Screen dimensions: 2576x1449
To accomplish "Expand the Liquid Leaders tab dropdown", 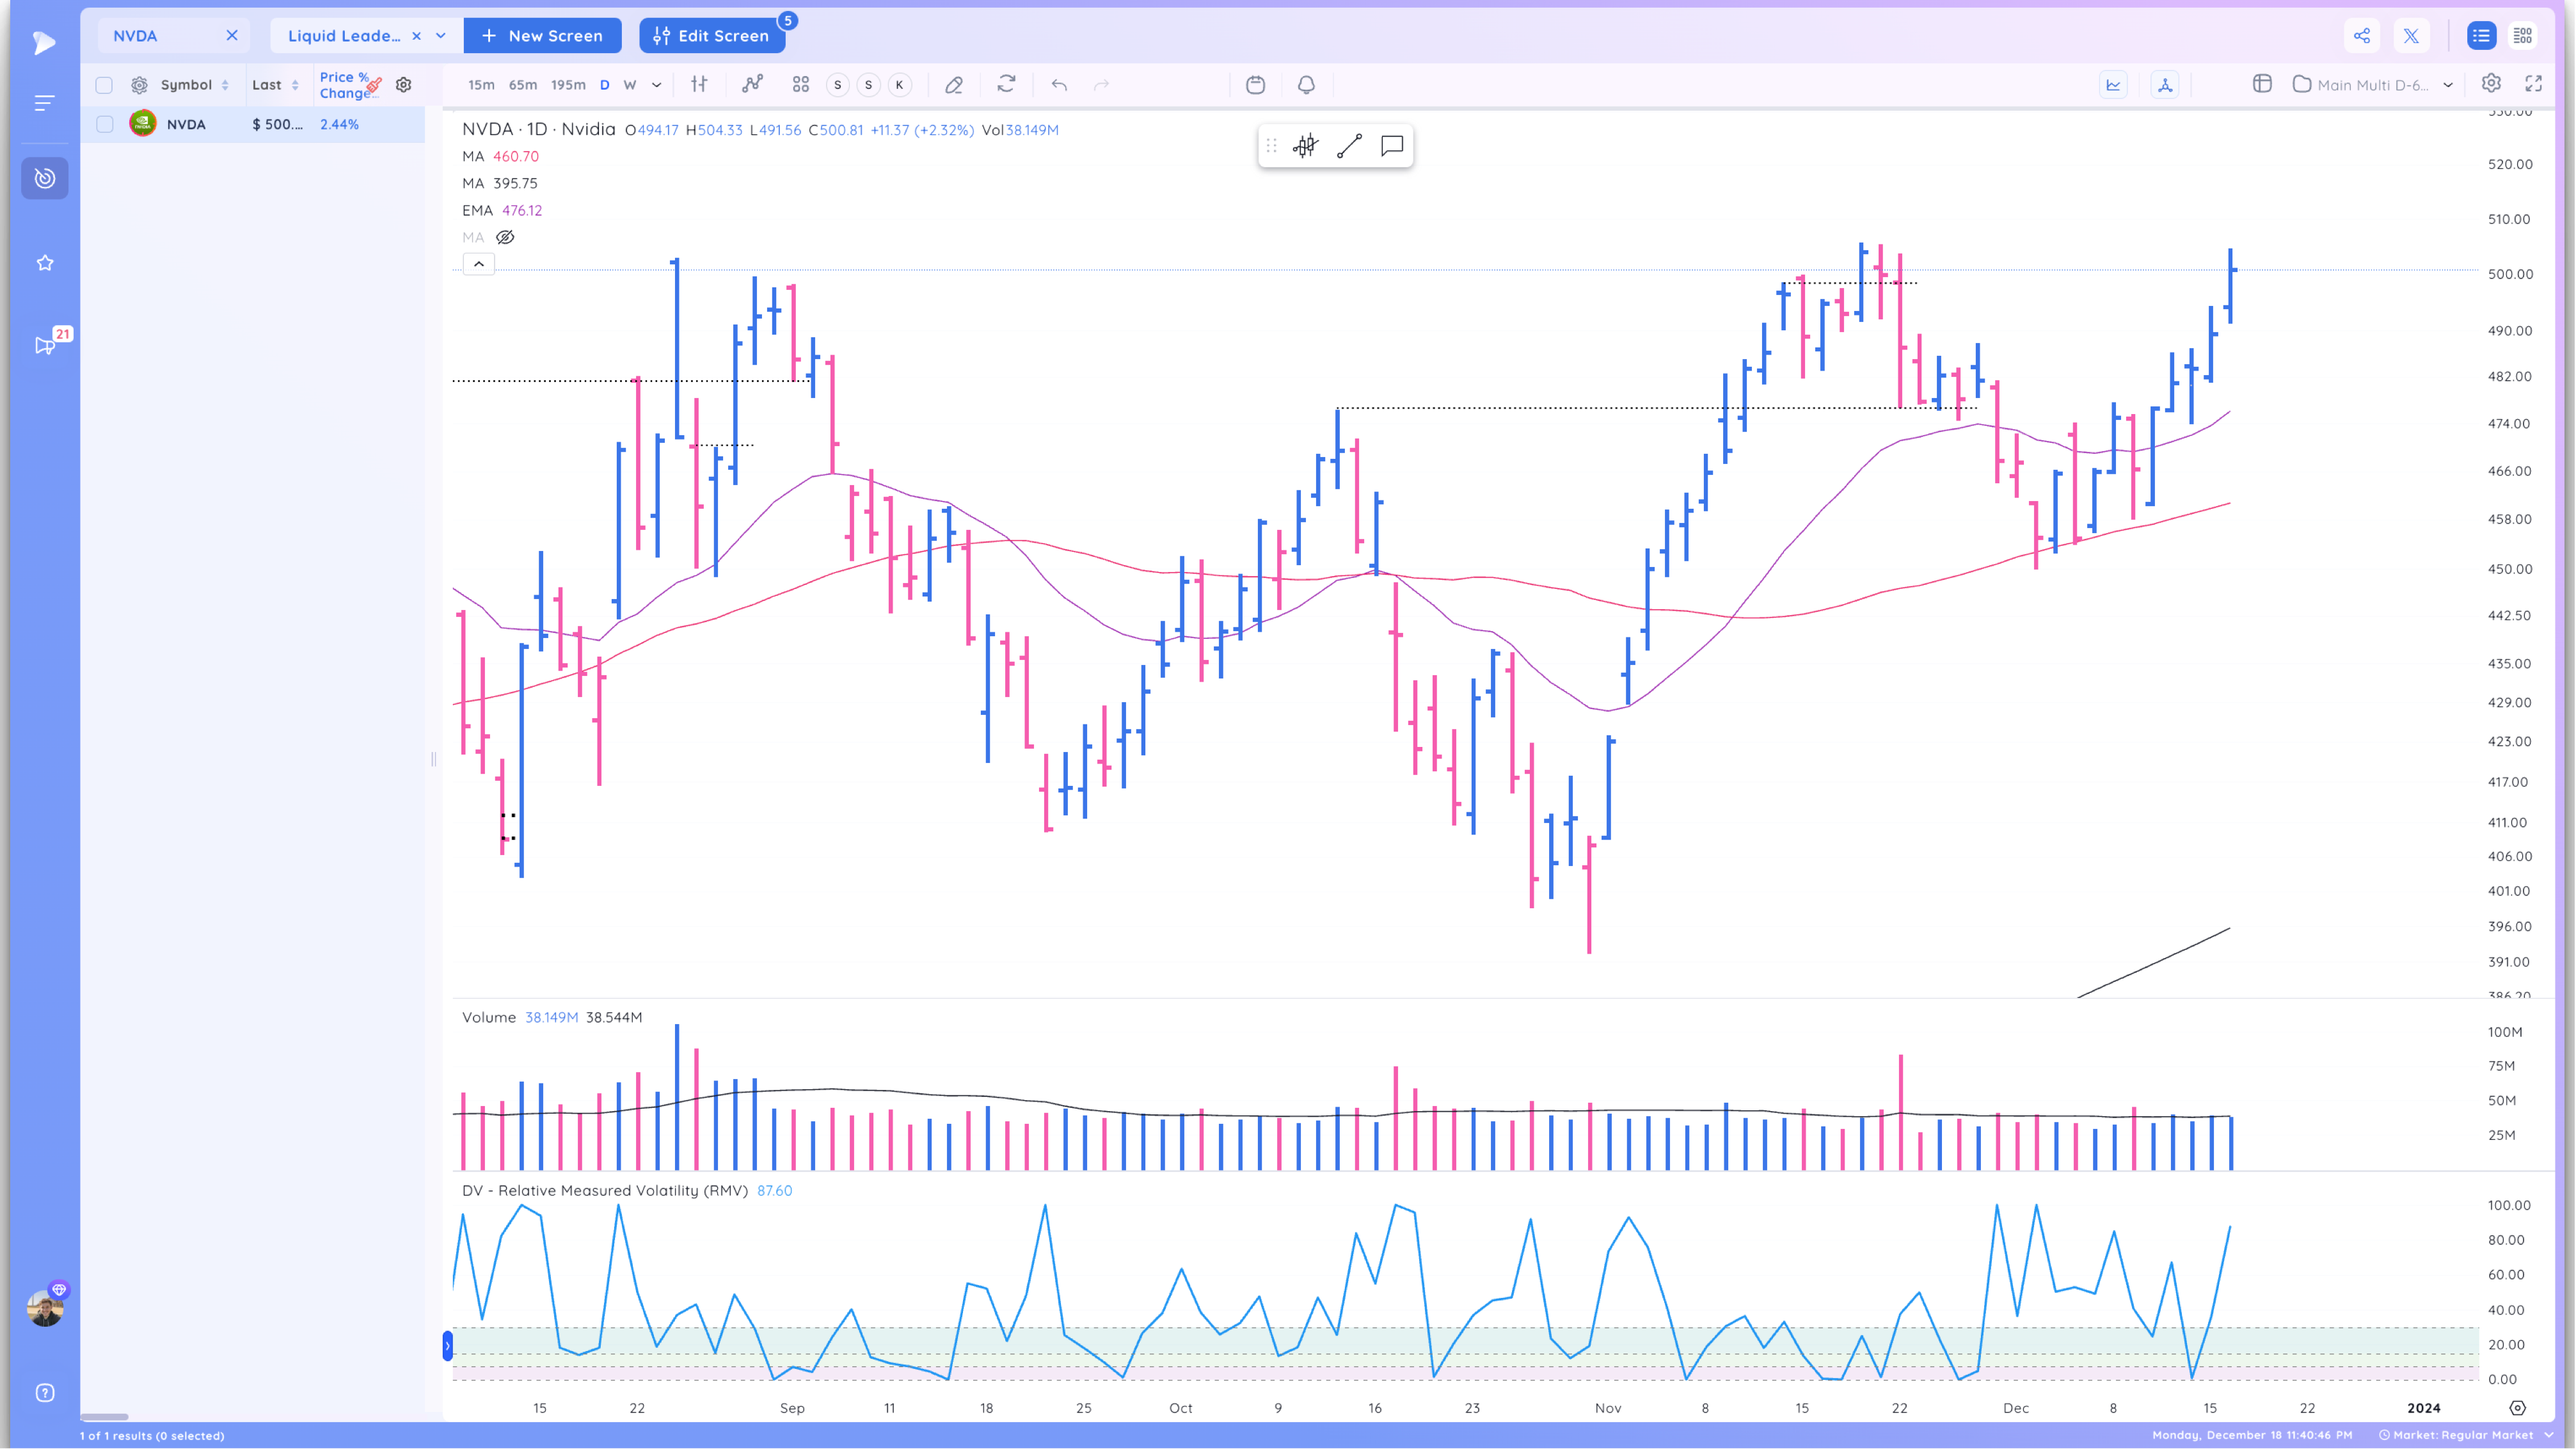I will (x=441, y=36).
